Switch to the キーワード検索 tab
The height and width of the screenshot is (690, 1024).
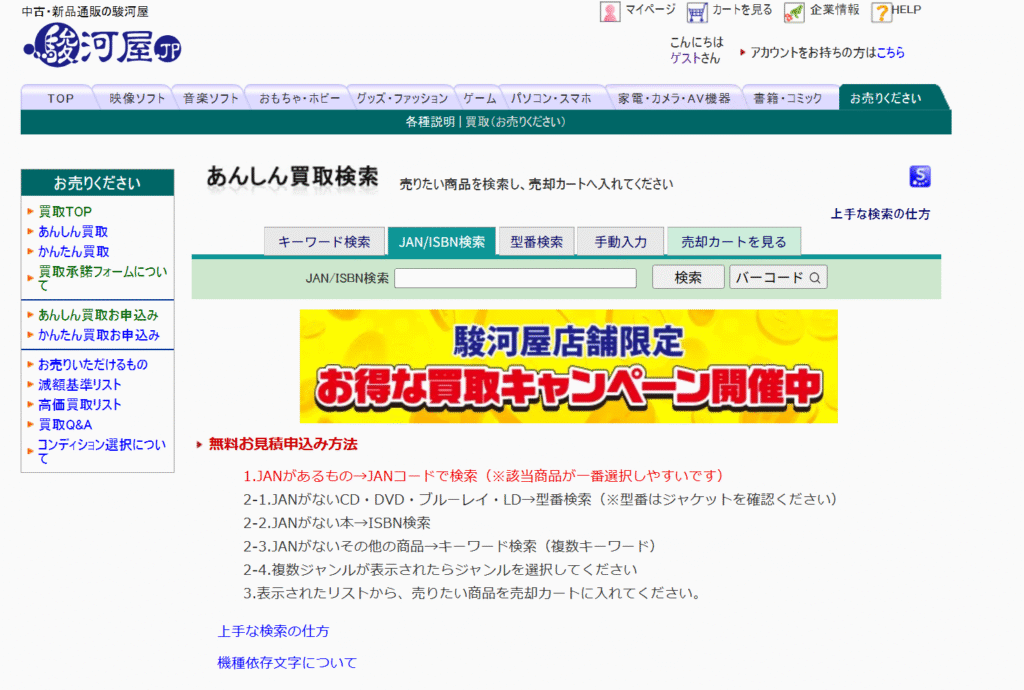point(324,242)
